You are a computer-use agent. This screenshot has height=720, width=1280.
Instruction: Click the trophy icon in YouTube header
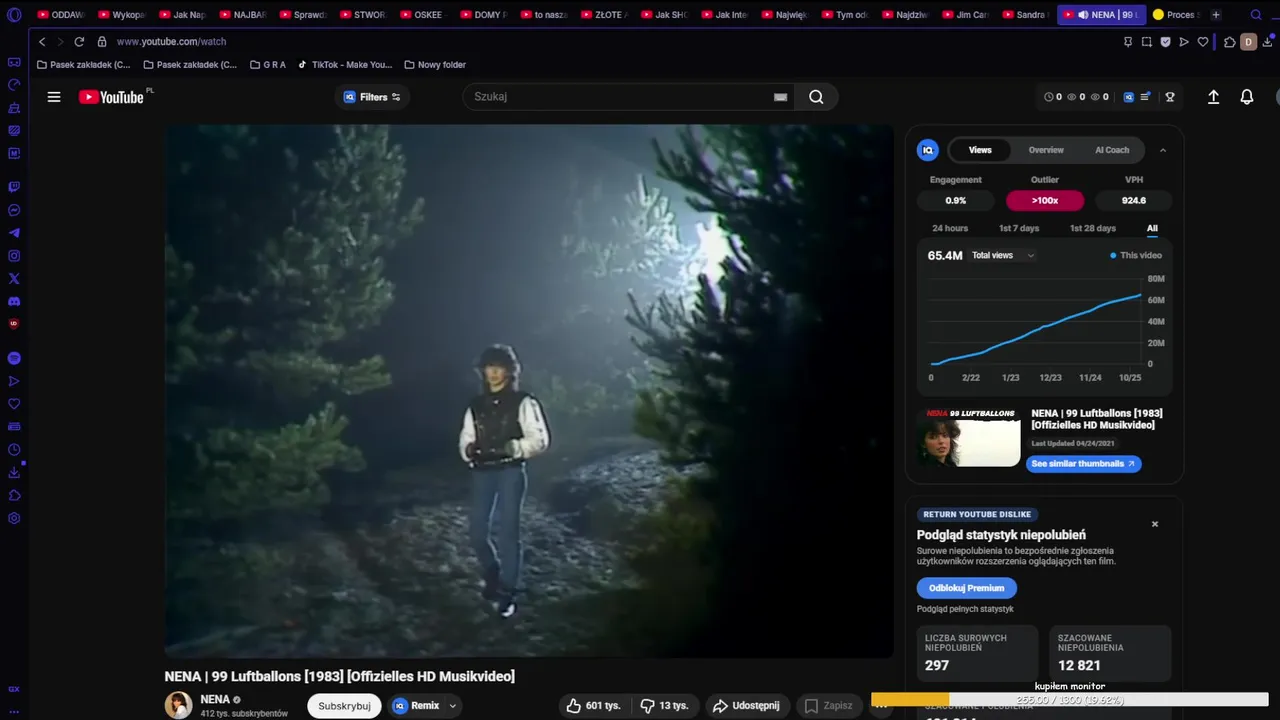(1169, 97)
